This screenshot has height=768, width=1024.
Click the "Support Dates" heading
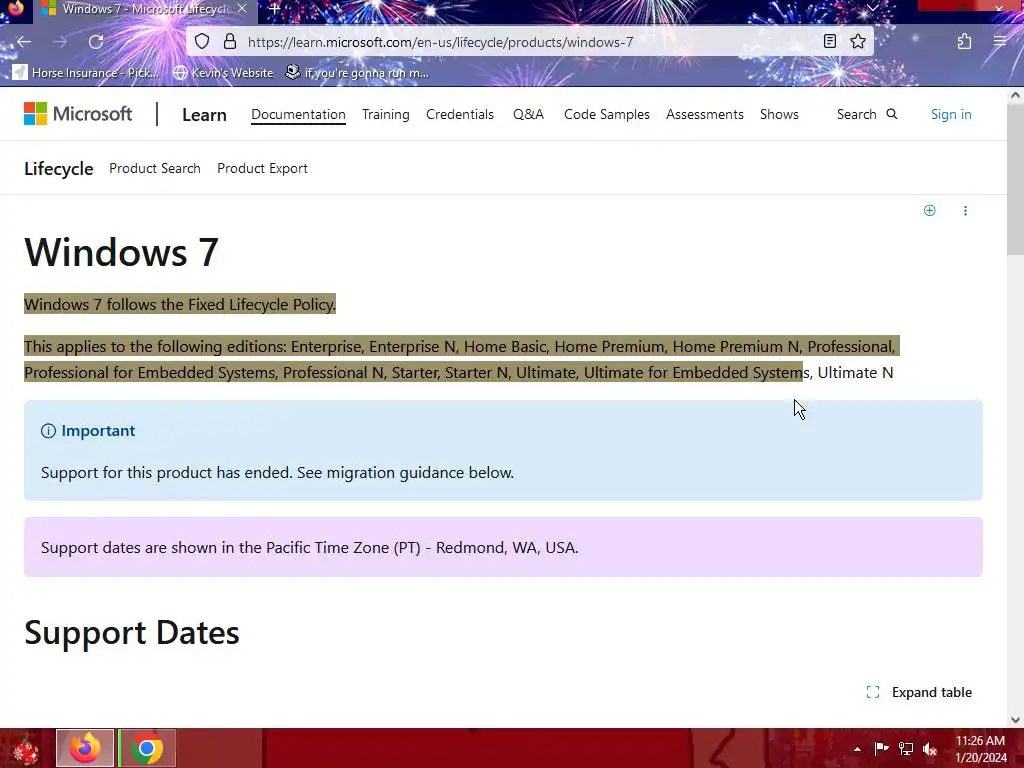point(132,633)
